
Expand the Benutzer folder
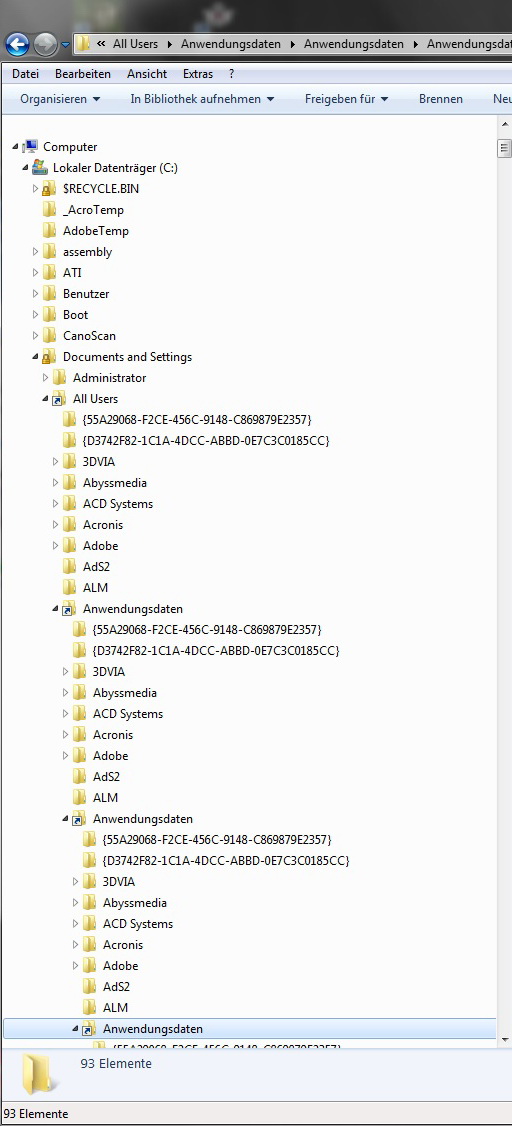(x=35, y=294)
